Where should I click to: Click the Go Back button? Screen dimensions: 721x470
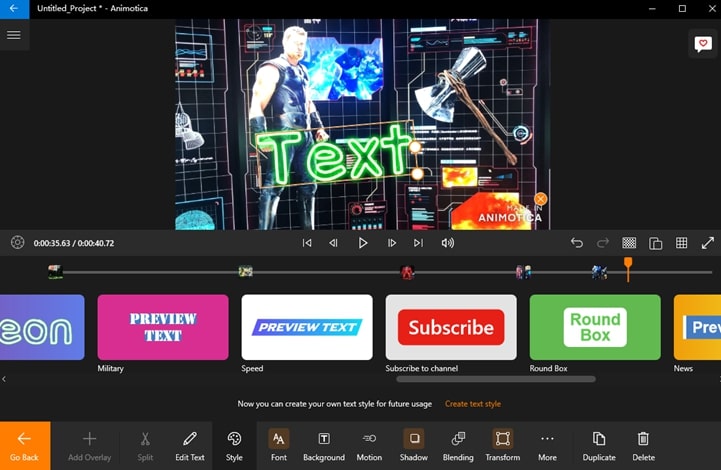click(25, 446)
